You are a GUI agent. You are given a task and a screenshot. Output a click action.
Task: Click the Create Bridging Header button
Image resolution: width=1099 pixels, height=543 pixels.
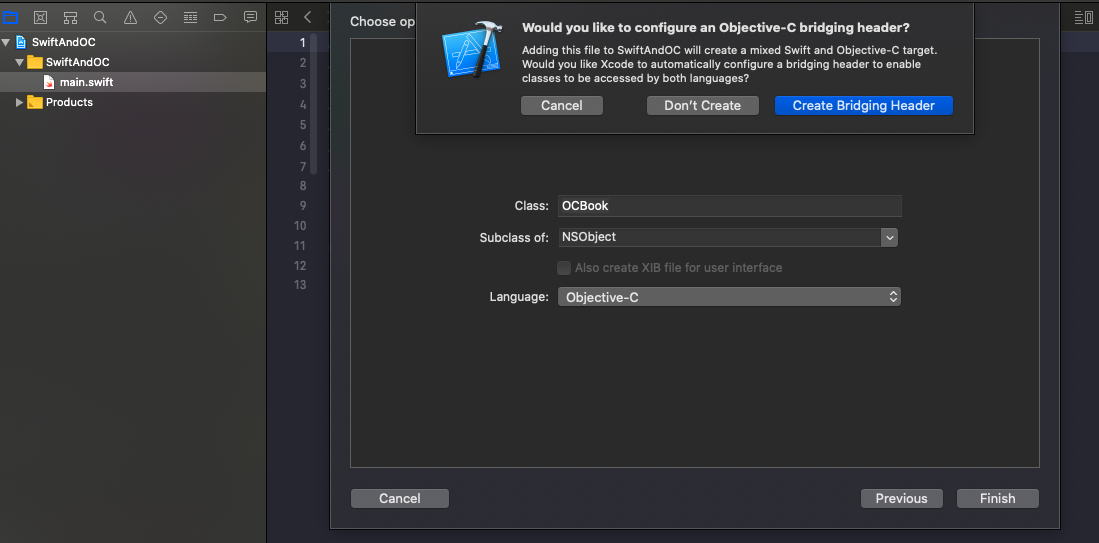pyautogui.click(x=863, y=105)
